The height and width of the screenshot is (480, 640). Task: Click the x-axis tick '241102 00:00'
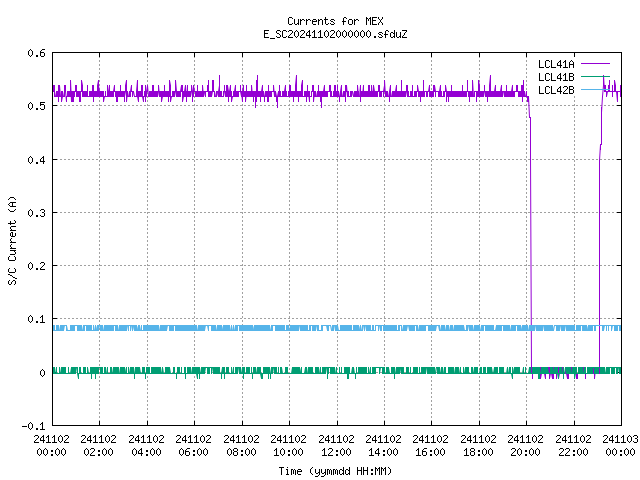(51, 446)
